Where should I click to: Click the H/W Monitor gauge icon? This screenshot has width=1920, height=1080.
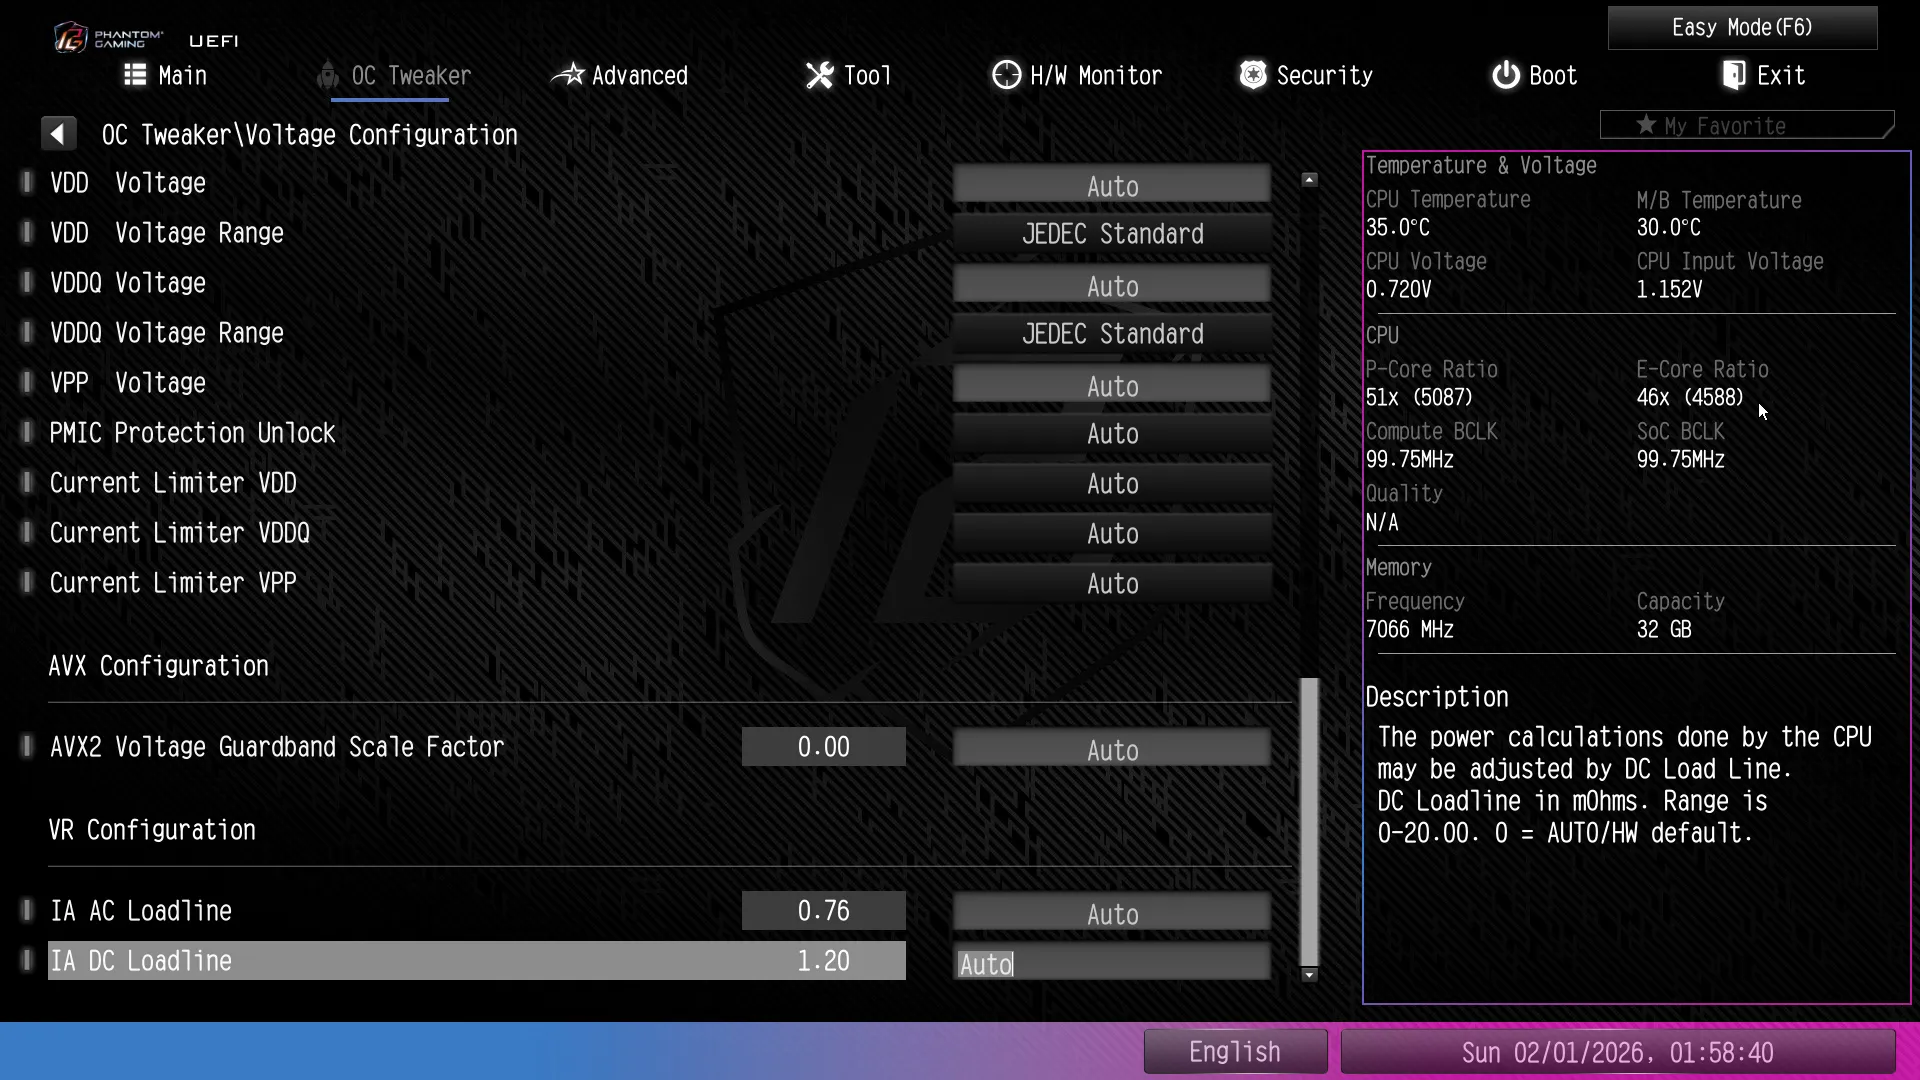(1006, 75)
